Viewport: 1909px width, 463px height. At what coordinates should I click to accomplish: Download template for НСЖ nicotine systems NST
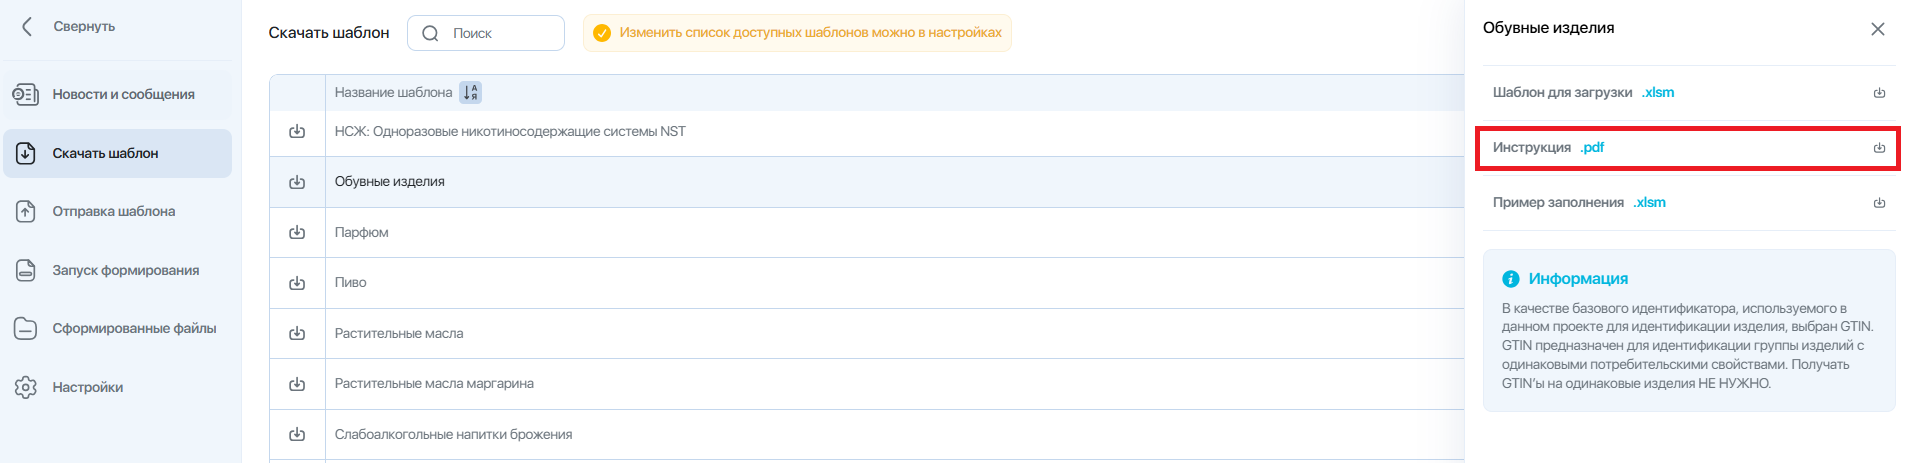tap(297, 131)
